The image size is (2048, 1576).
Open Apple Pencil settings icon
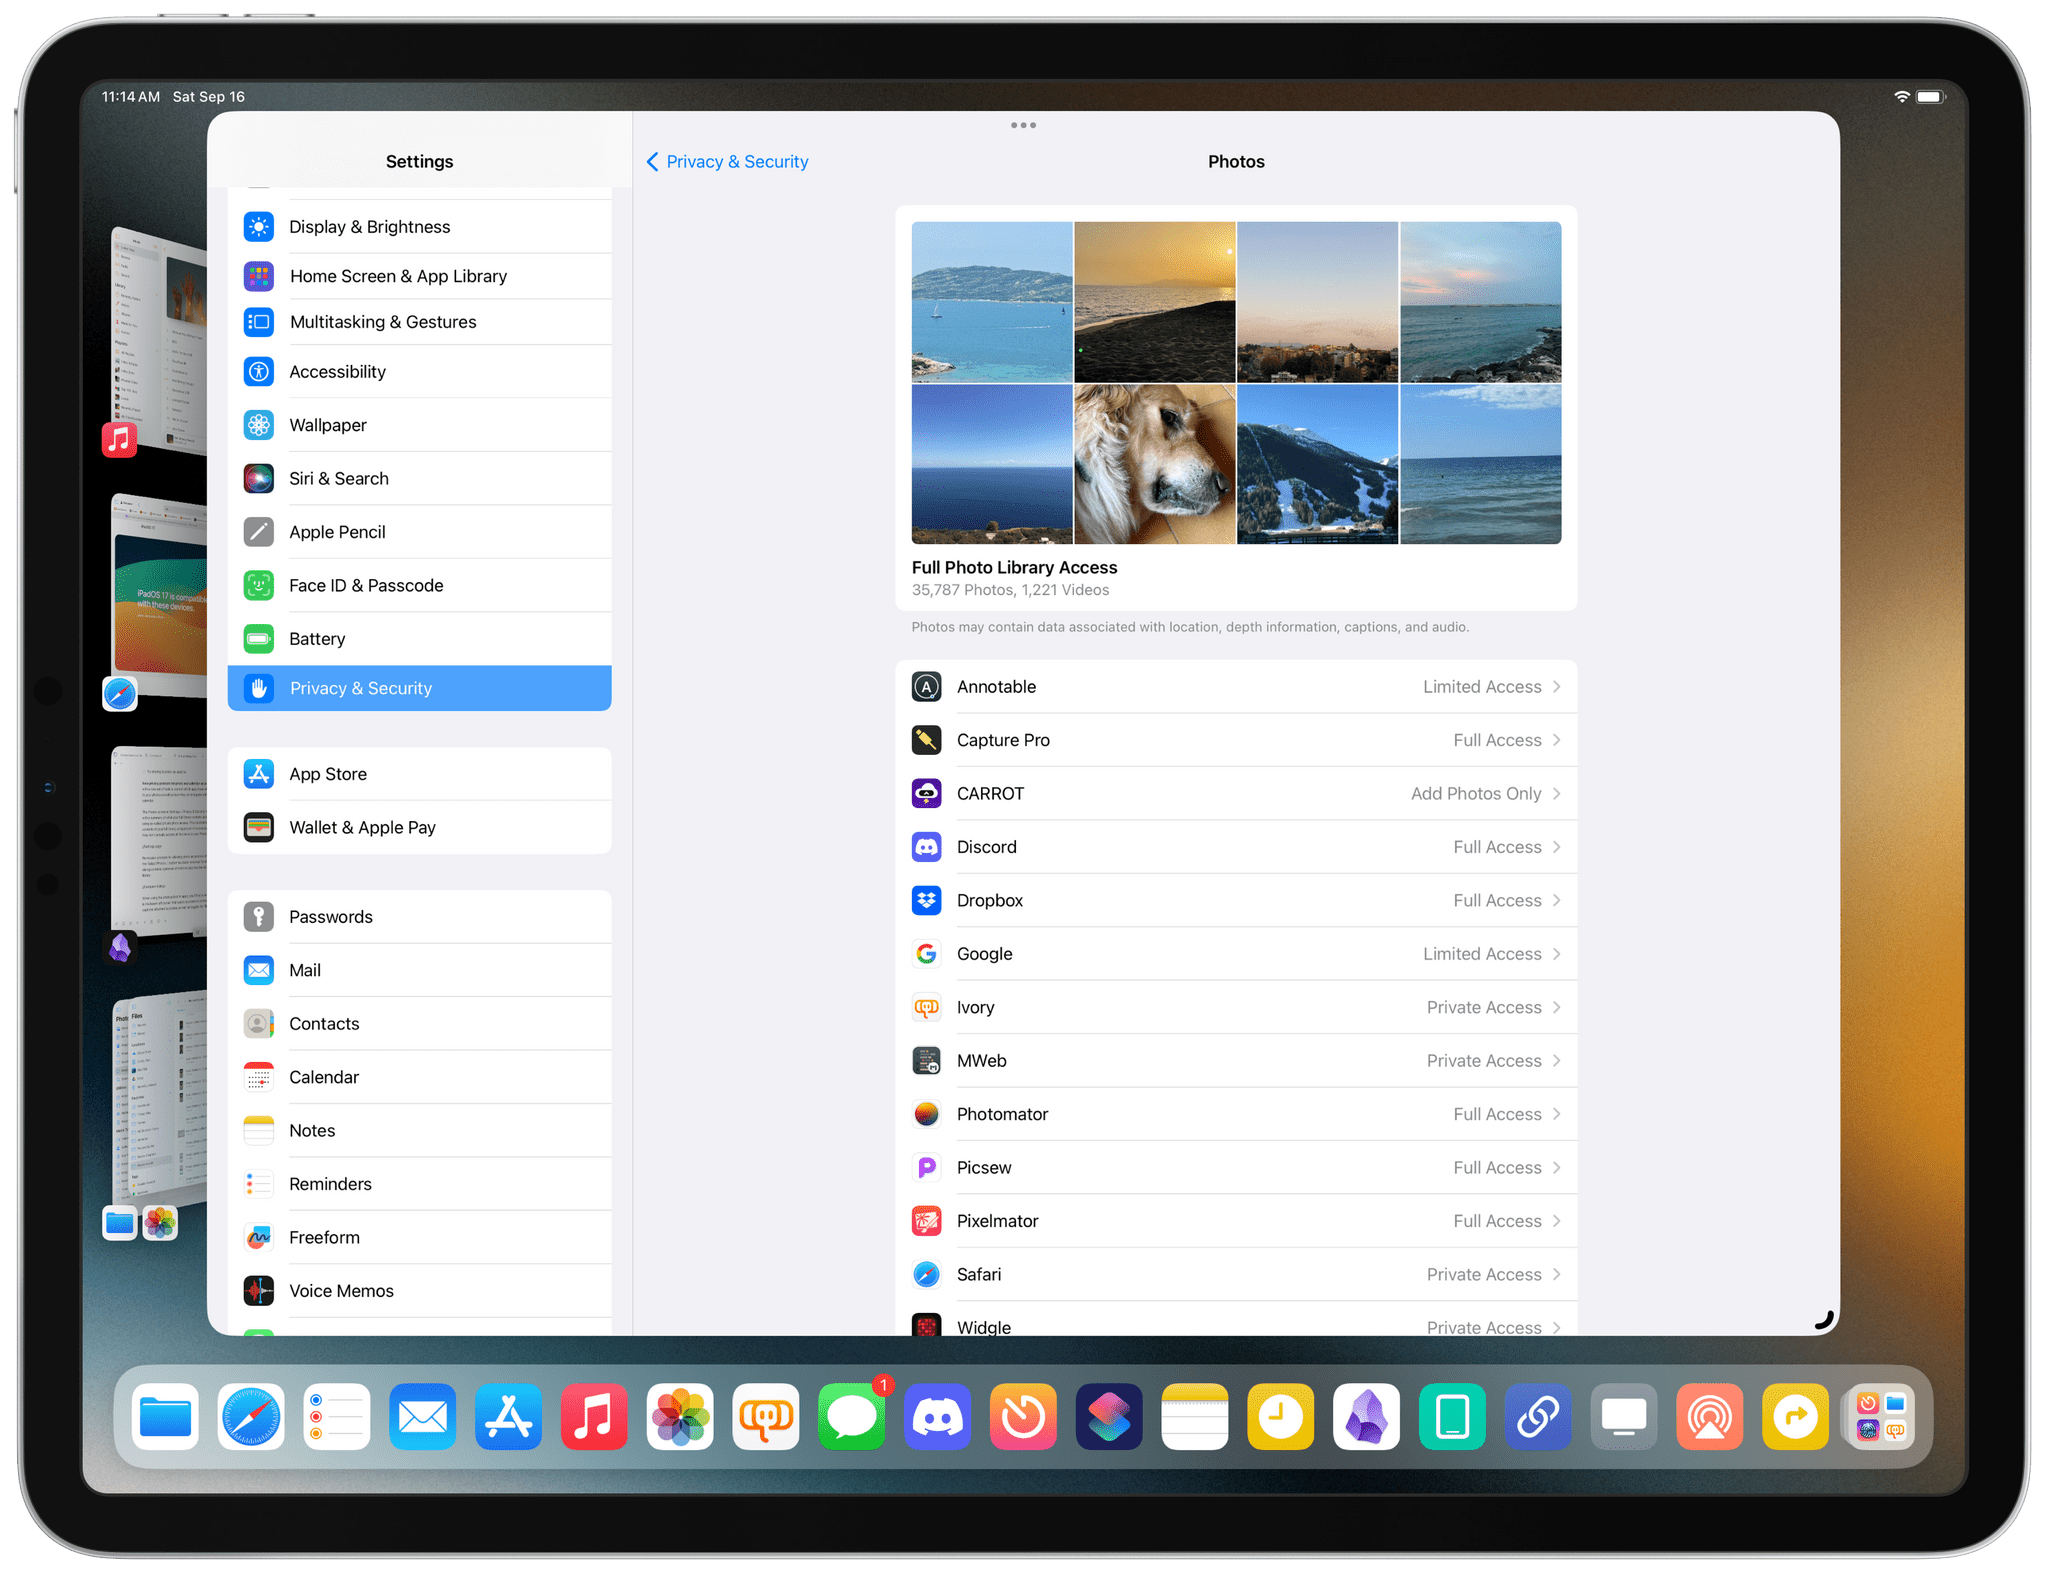click(259, 532)
